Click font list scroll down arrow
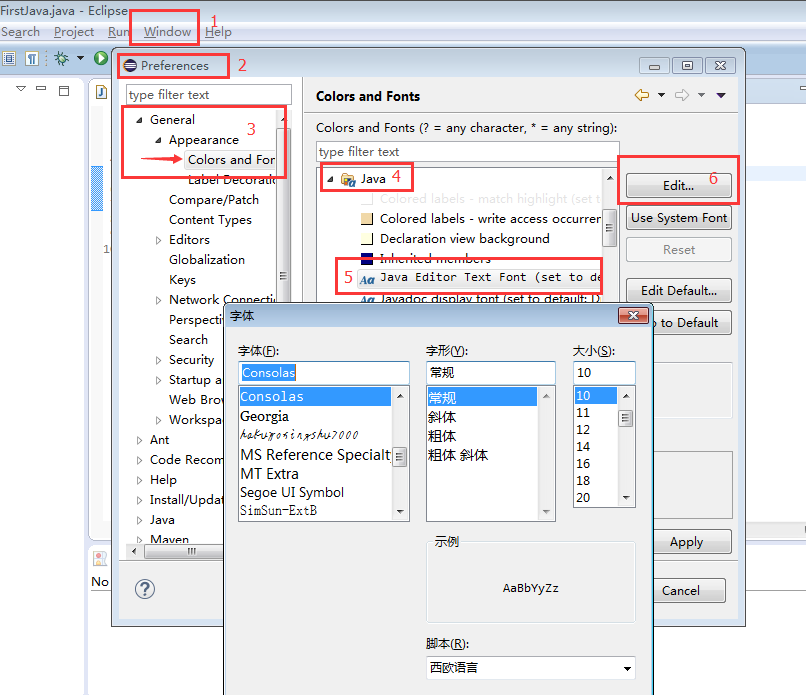Image resolution: width=806 pixels, height=695 pixels. click(400, 511)
